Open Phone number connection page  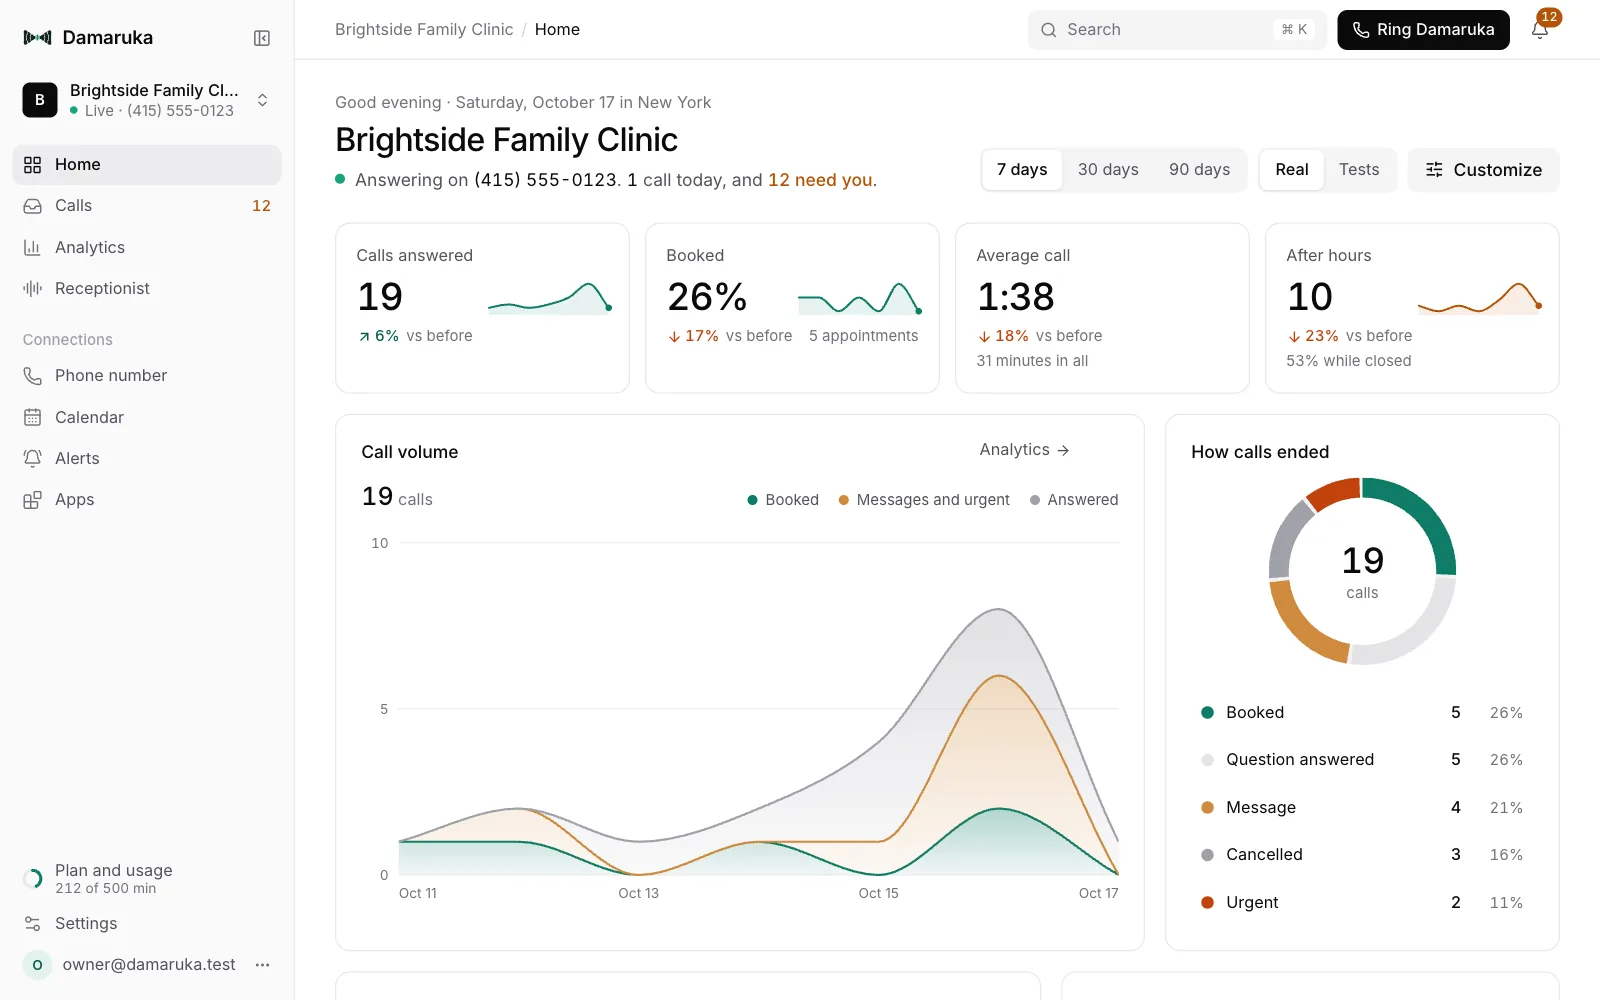click(147, 376)
